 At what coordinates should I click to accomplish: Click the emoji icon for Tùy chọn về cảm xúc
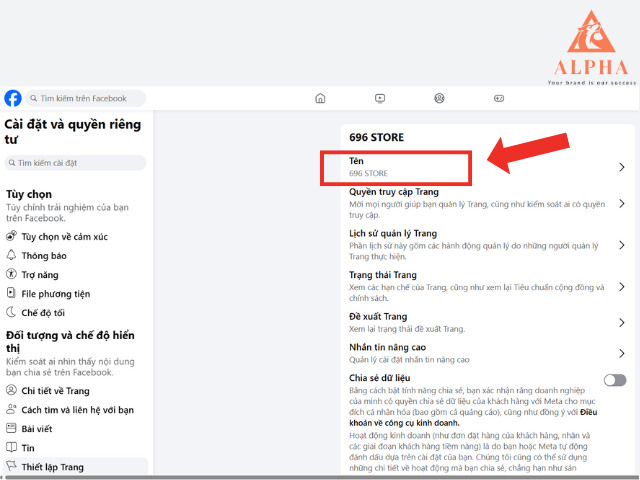[x=11, y=236]
